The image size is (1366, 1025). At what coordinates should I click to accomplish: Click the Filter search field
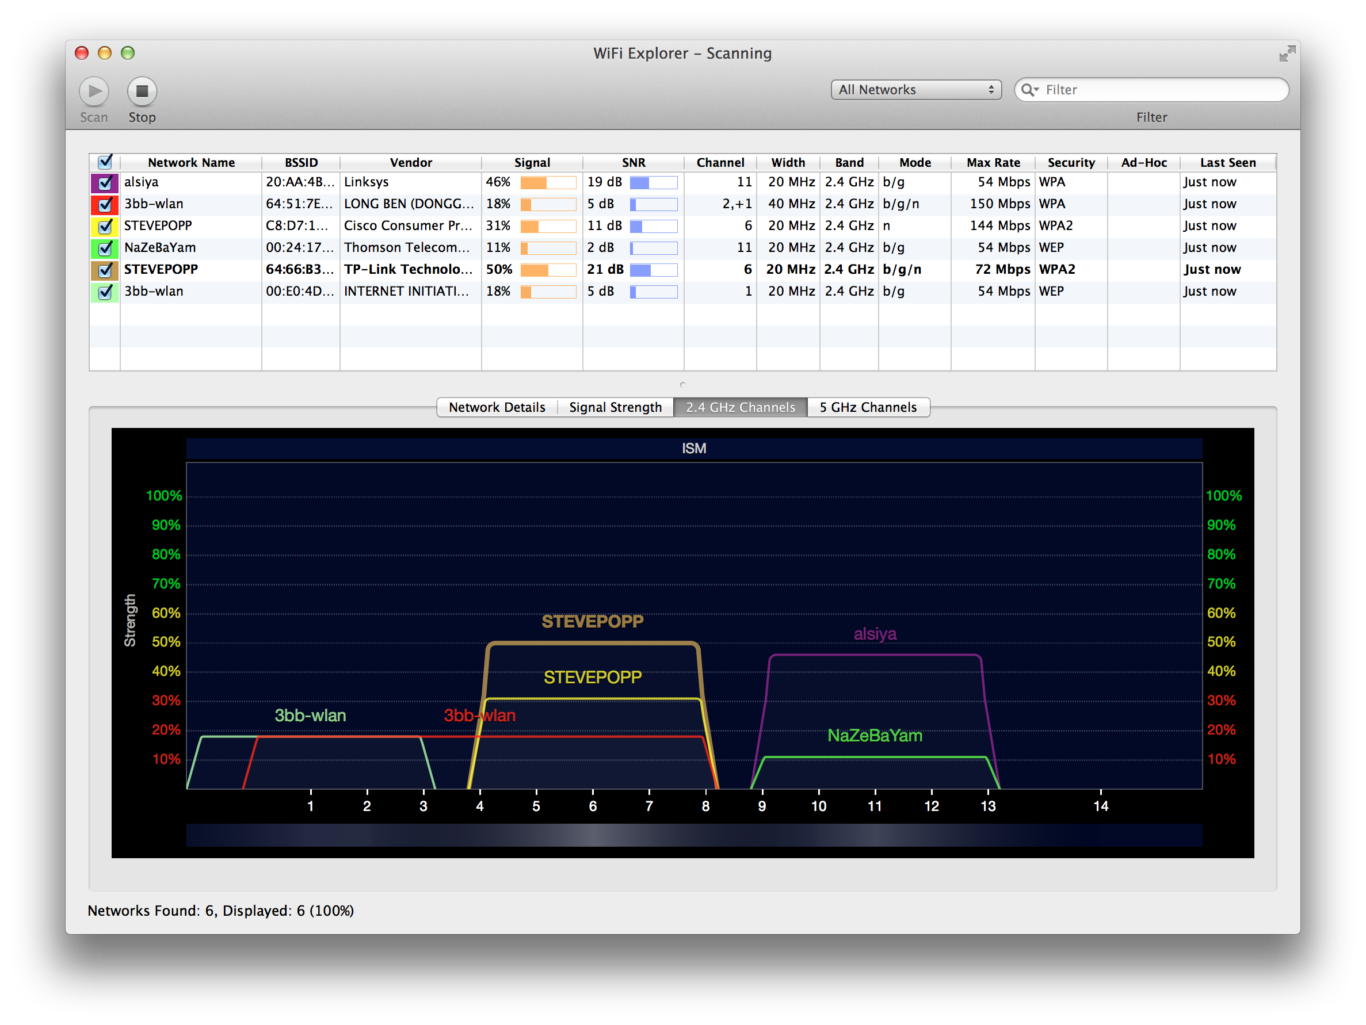1151,90
